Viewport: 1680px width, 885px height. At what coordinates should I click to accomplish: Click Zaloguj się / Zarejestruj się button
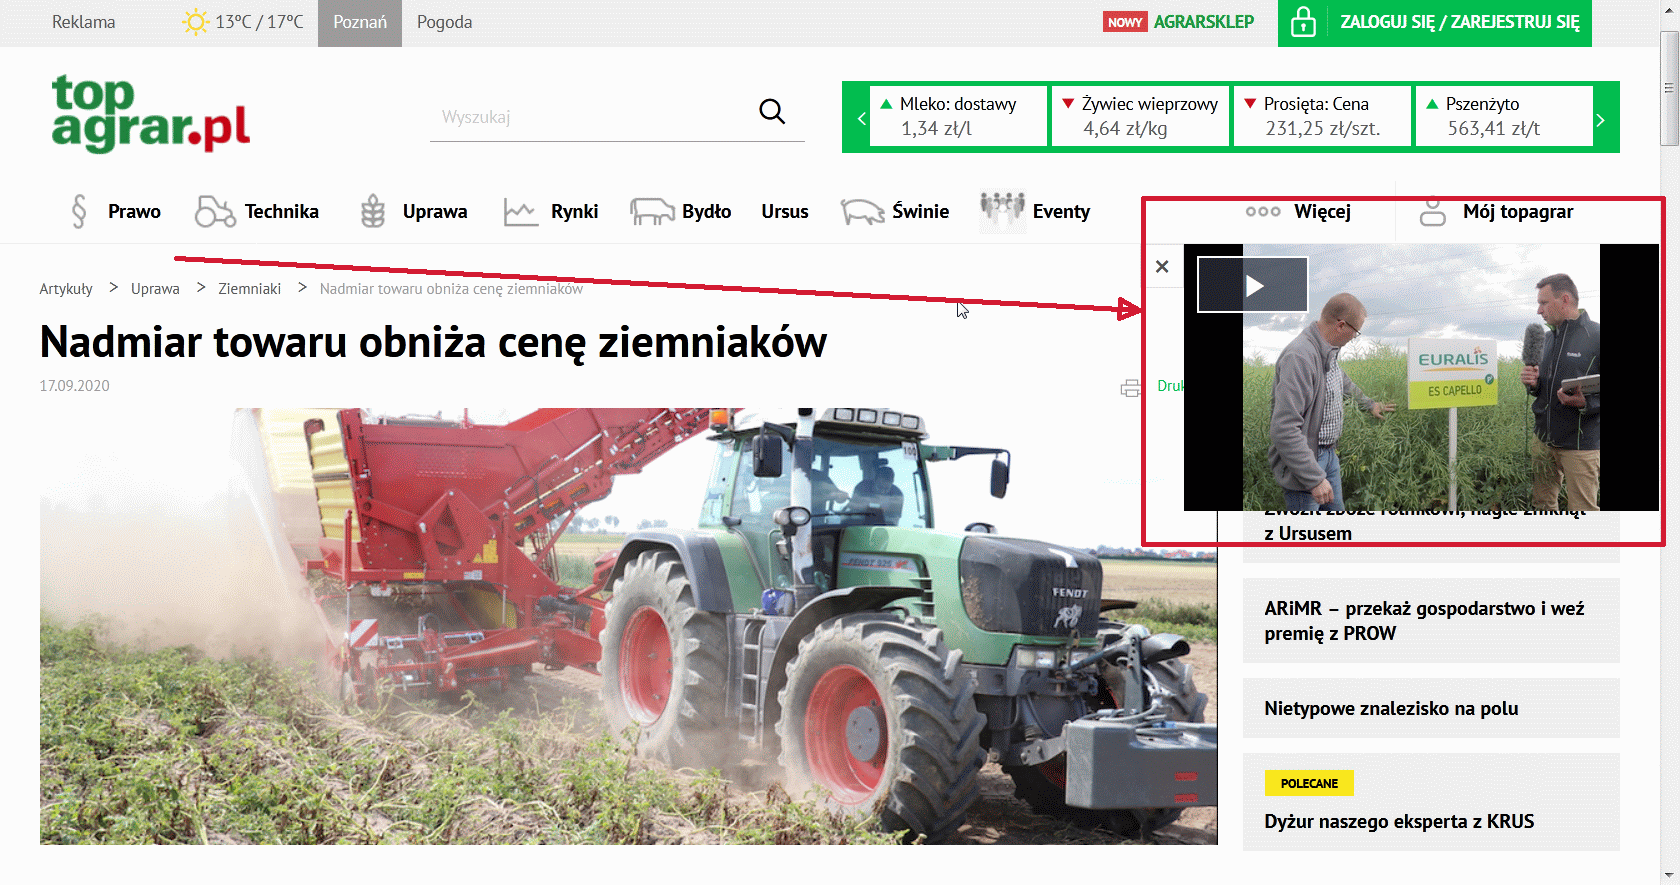[x=1435, y=23]
